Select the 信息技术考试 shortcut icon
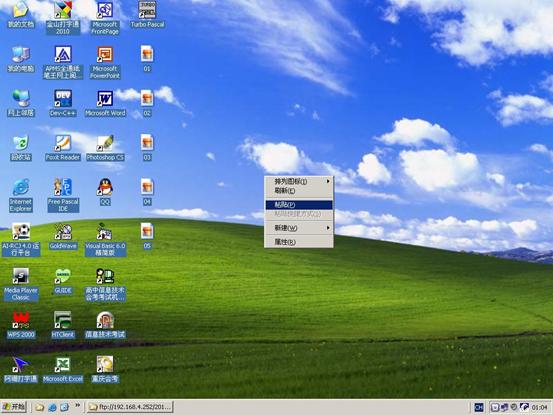 pyautogui.click(x=105, y=325)
